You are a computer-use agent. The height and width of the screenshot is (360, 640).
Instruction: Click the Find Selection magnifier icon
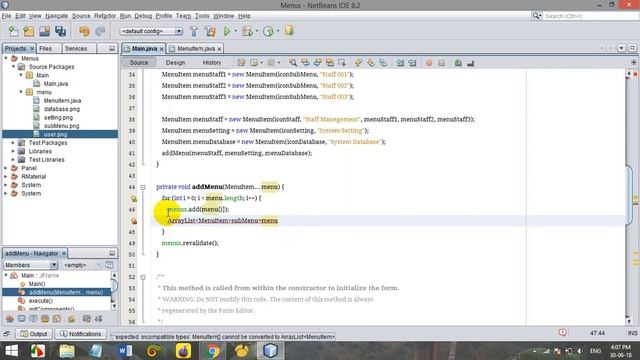[x=293, y=63]
